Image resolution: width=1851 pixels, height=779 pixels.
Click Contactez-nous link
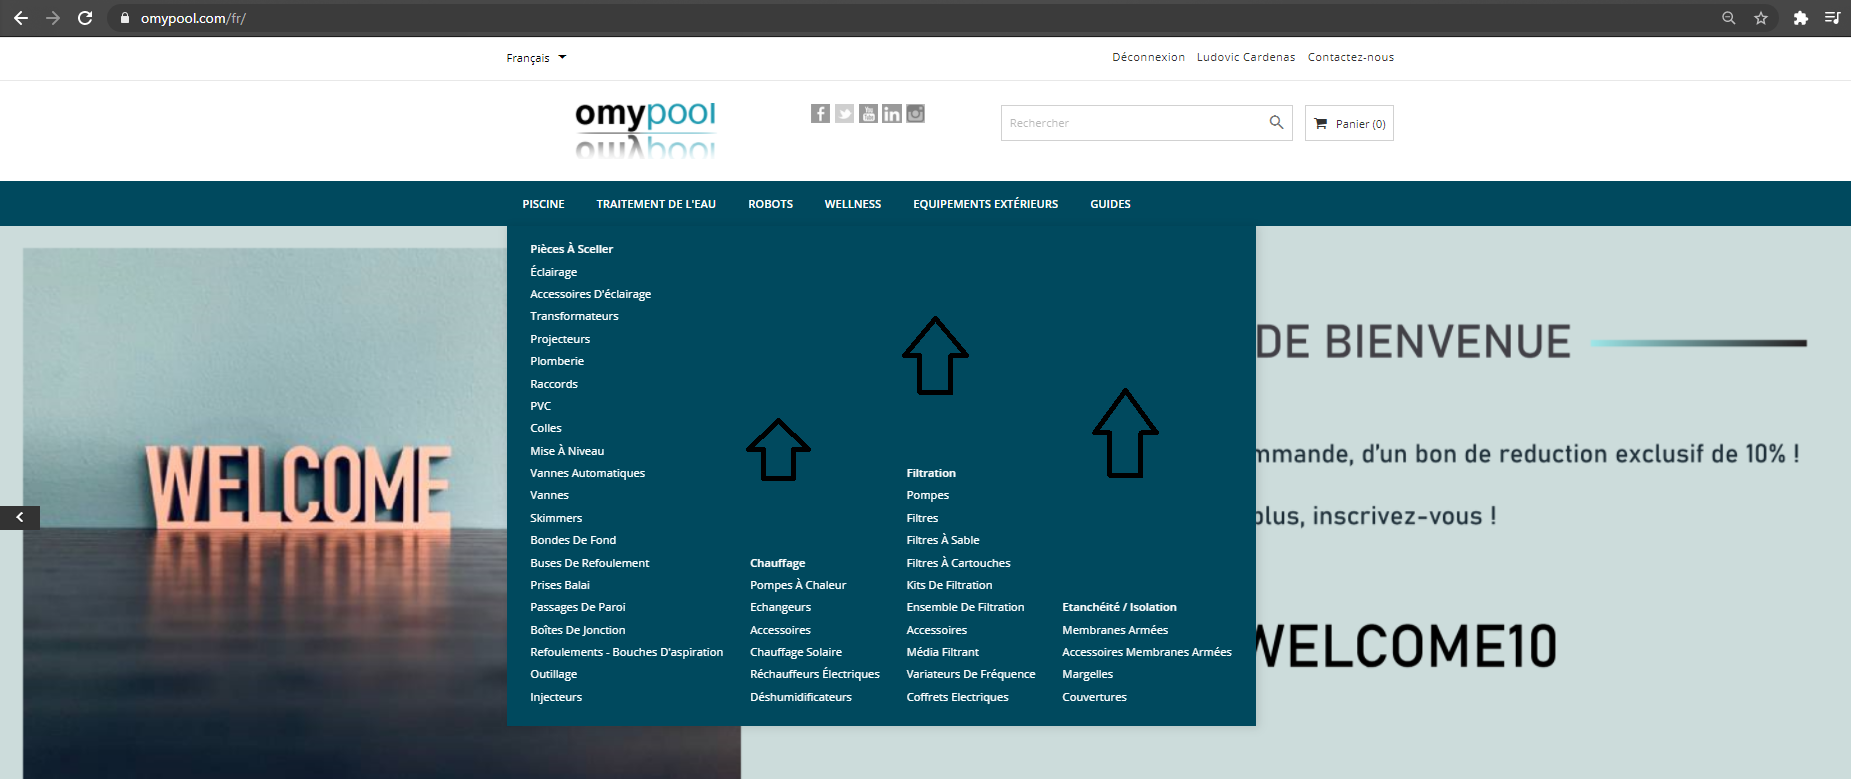click(x=1351, y=57)
